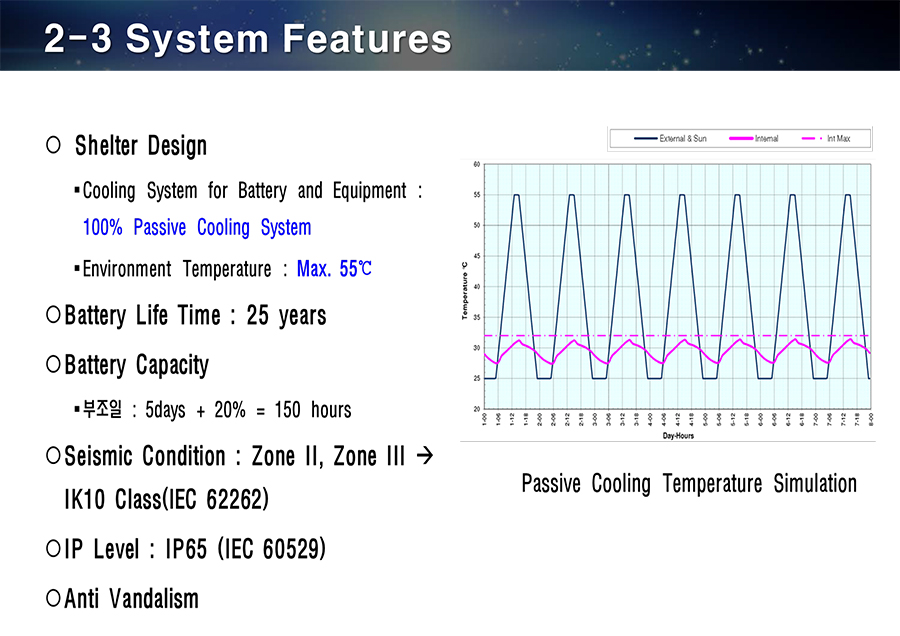The height and width of the screenshot is (636, 900).
Task: Click 'Cooling System for Battery and Equipment' line
Action: point(252,191)
